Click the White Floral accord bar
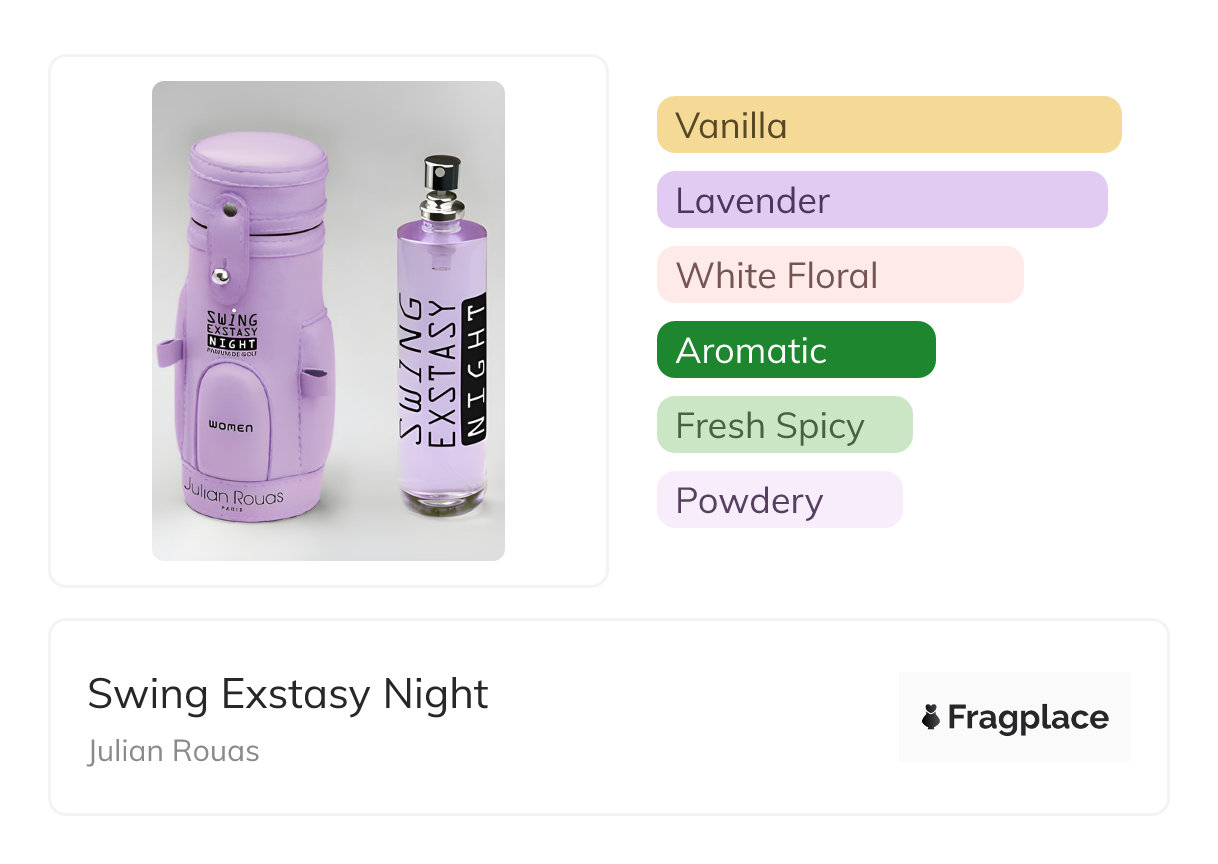This screenshot has height=864, width=1218. tap(839, 275)
